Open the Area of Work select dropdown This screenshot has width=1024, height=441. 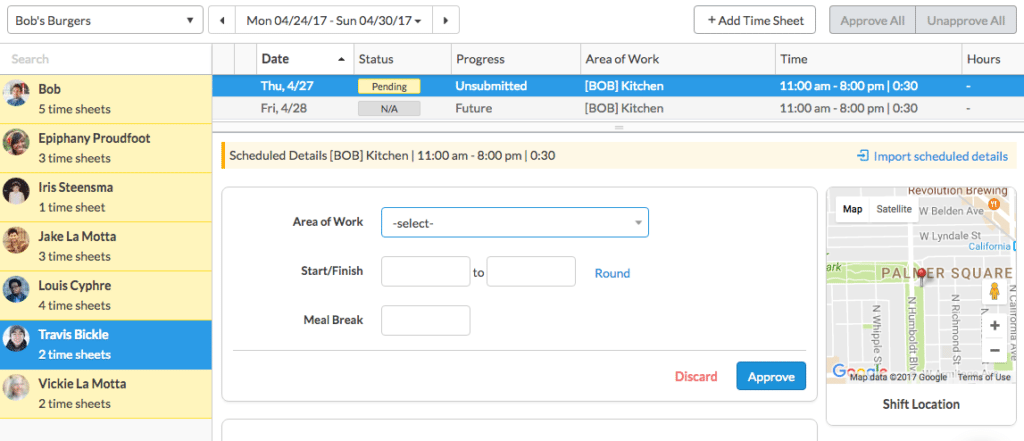[515, 223]
